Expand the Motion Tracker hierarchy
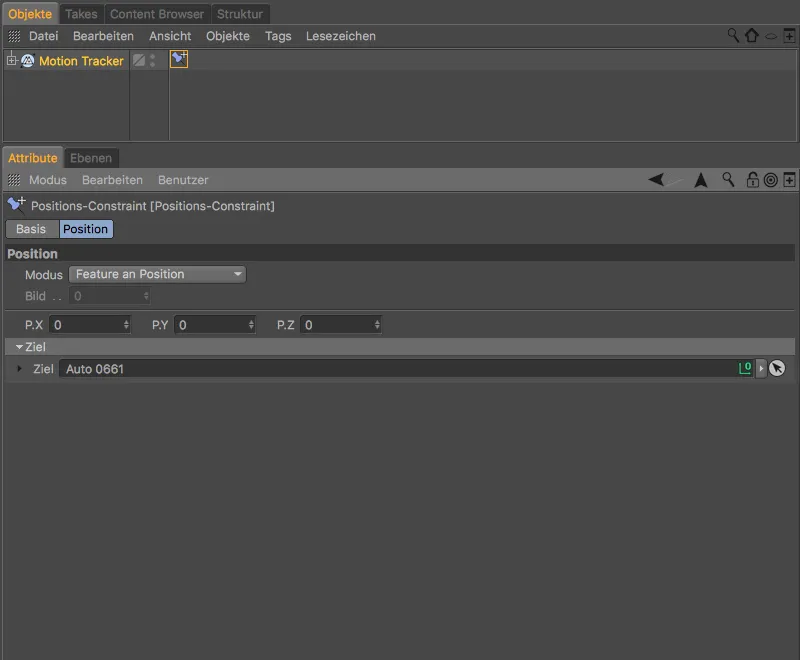This screenshot has width=800, height=660. click(12, 61)
